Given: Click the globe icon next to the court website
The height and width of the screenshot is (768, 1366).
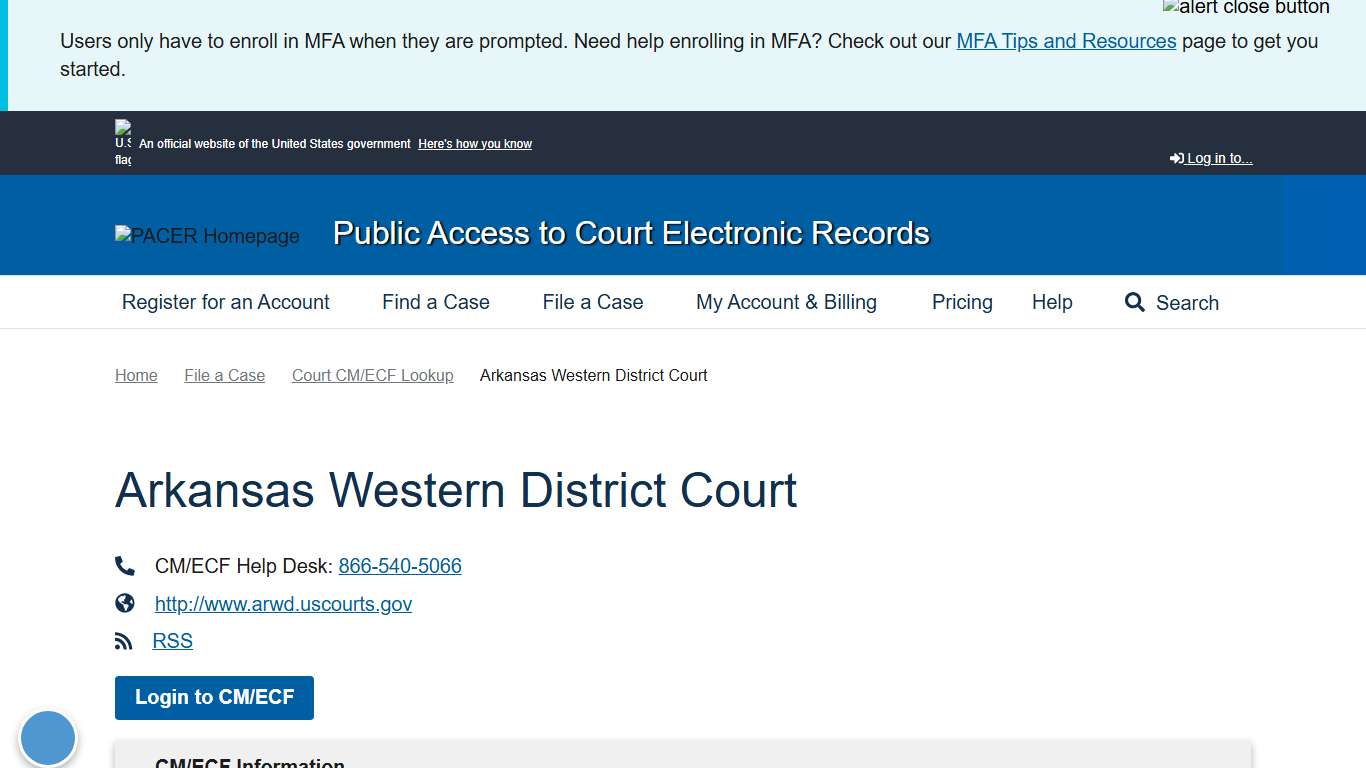Looking at the screenshot, I should pos(124,603).
